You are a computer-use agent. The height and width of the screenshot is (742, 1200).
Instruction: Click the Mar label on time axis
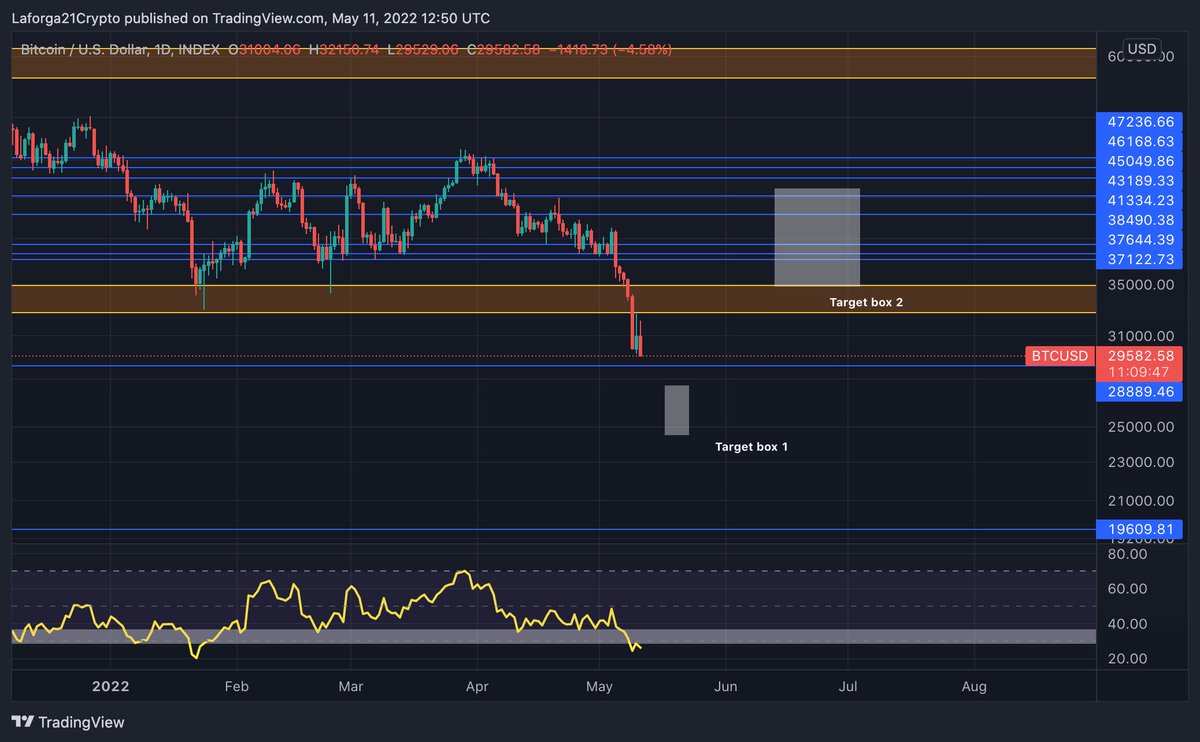351,687
